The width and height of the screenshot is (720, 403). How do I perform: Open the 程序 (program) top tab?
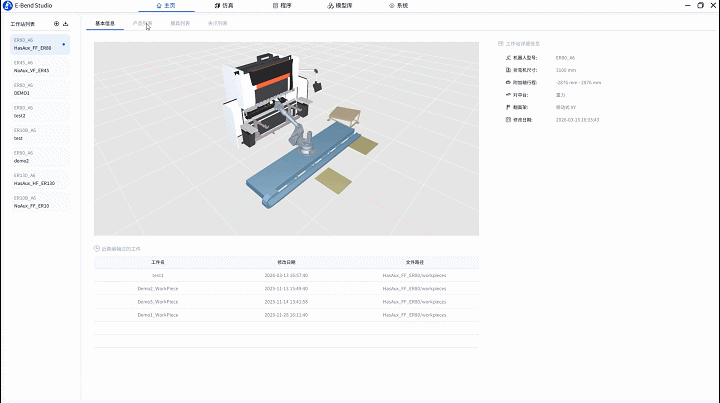(x=282, y=6)
